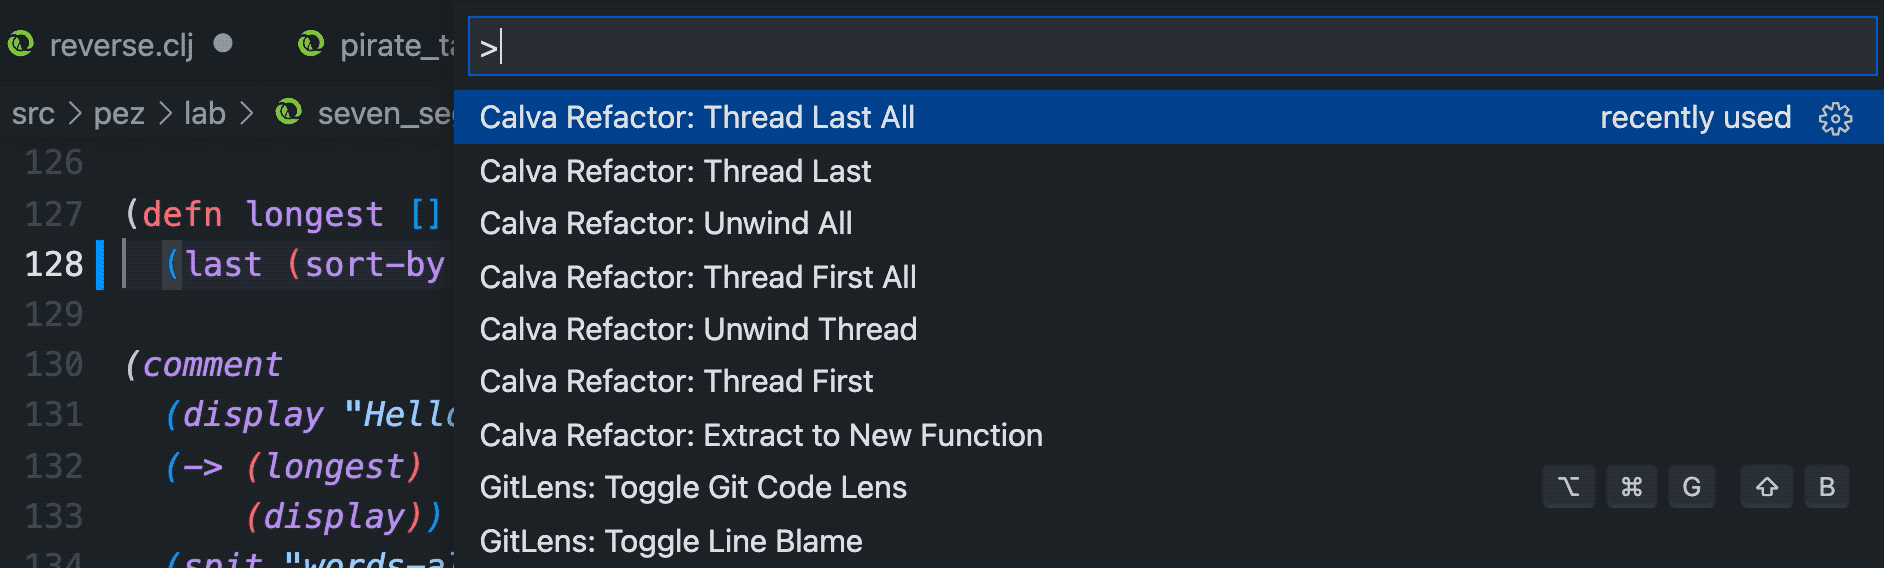Select Calva Refactor: Unwind Thread
1884x568 pixels.
point(698,329)
